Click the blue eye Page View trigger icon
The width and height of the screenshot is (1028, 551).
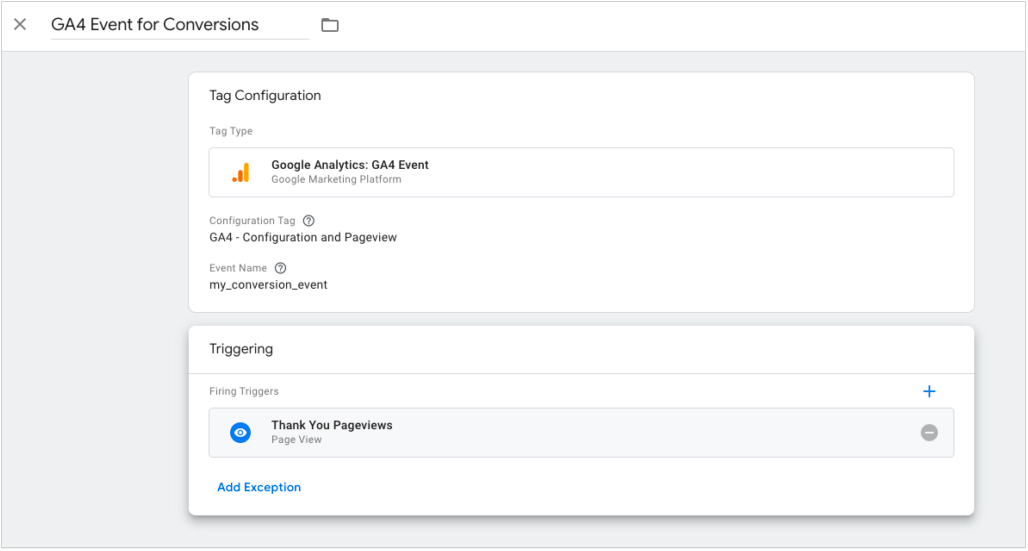pos(241,433)
